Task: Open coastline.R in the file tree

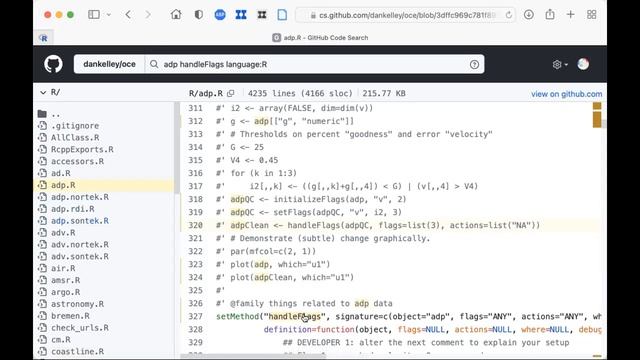Action: [x=77, y=351]
